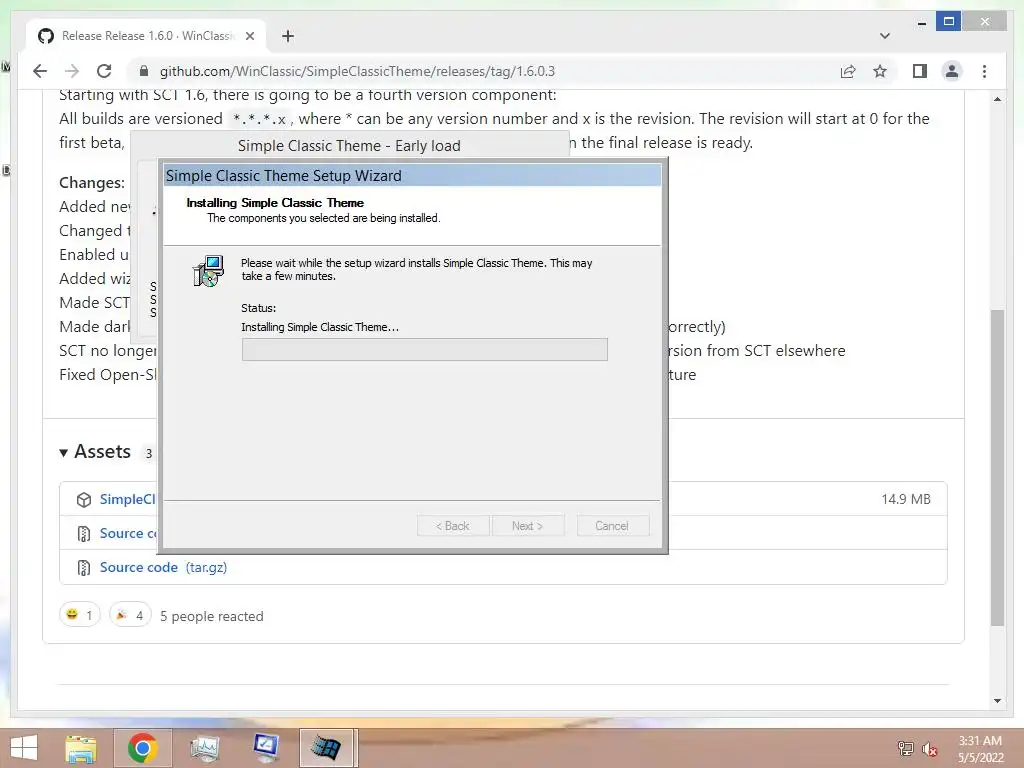Bookmark this page with the star icon
Image resolution: width=1024 pixels, height=768 pixels.
880,71
